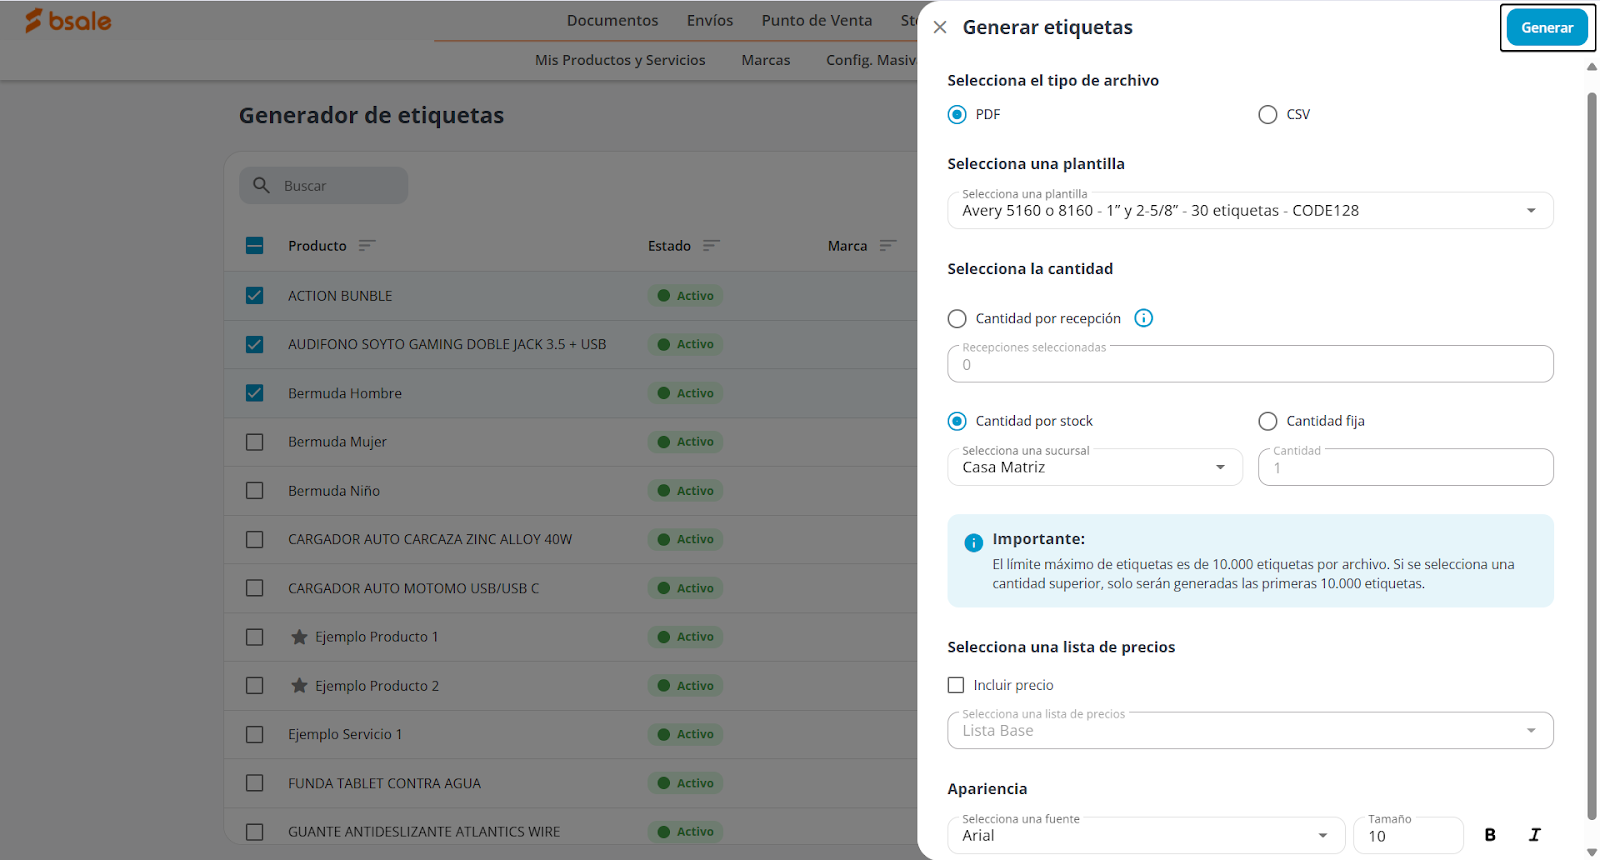Check CARGADOR AUTO CARCAZA ZINC ALLOY 40W
Viewport: 1600px width, 860px height.
pos(255,539)
